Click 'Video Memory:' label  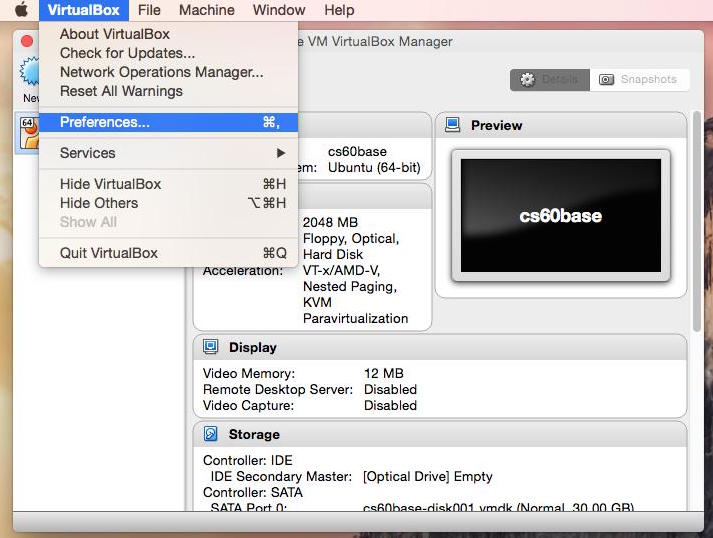click(249, 373)
